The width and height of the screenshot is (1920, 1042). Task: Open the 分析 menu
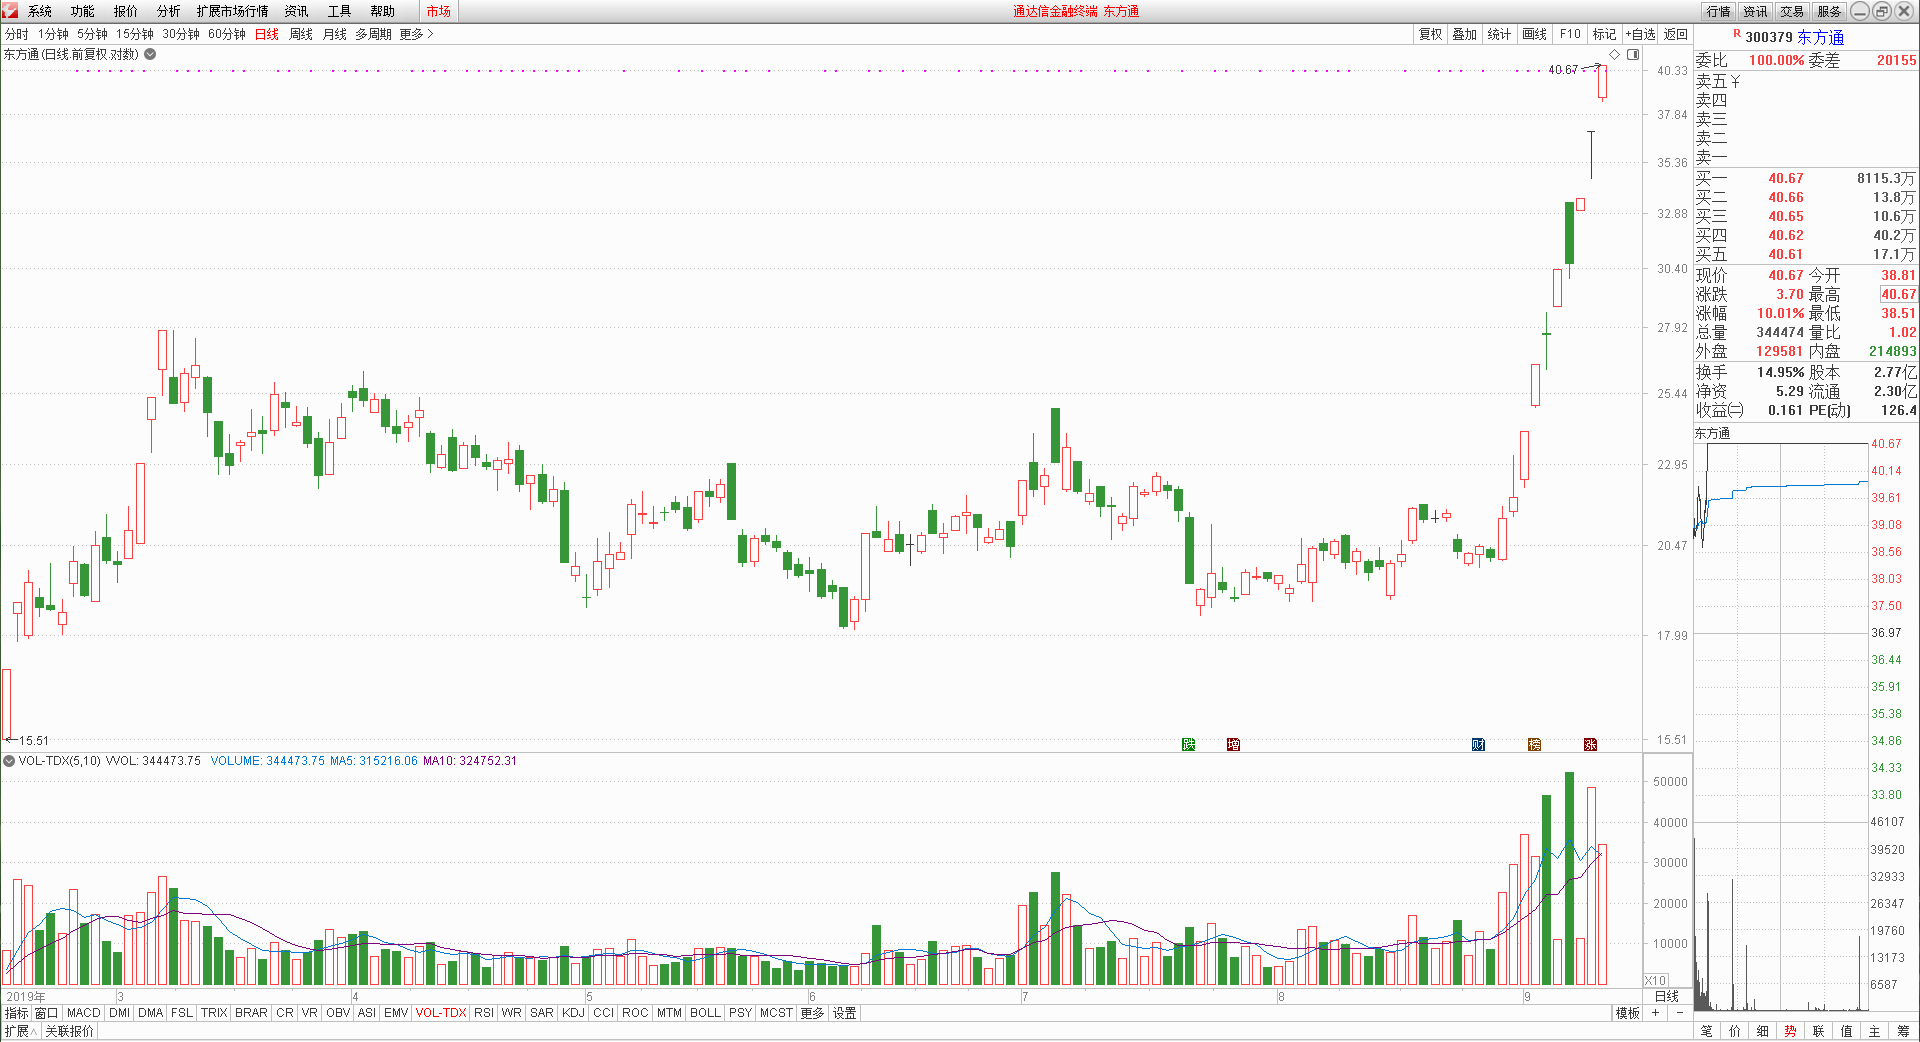click(169, 11)
